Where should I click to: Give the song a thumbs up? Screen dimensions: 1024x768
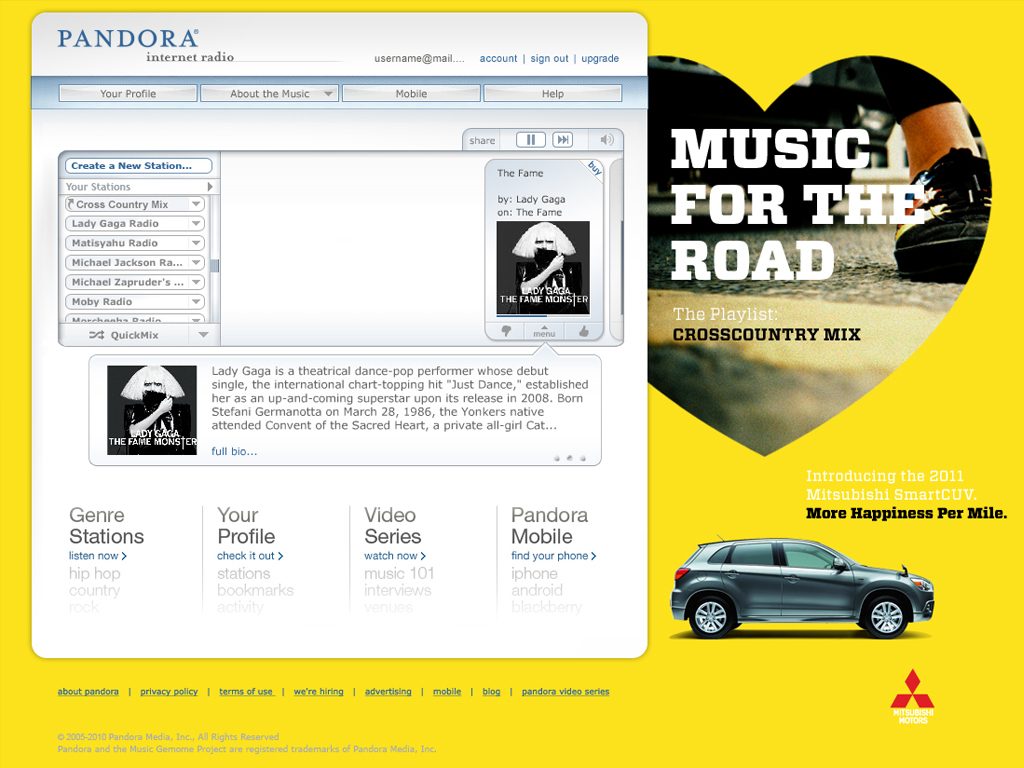pos(583,332)
